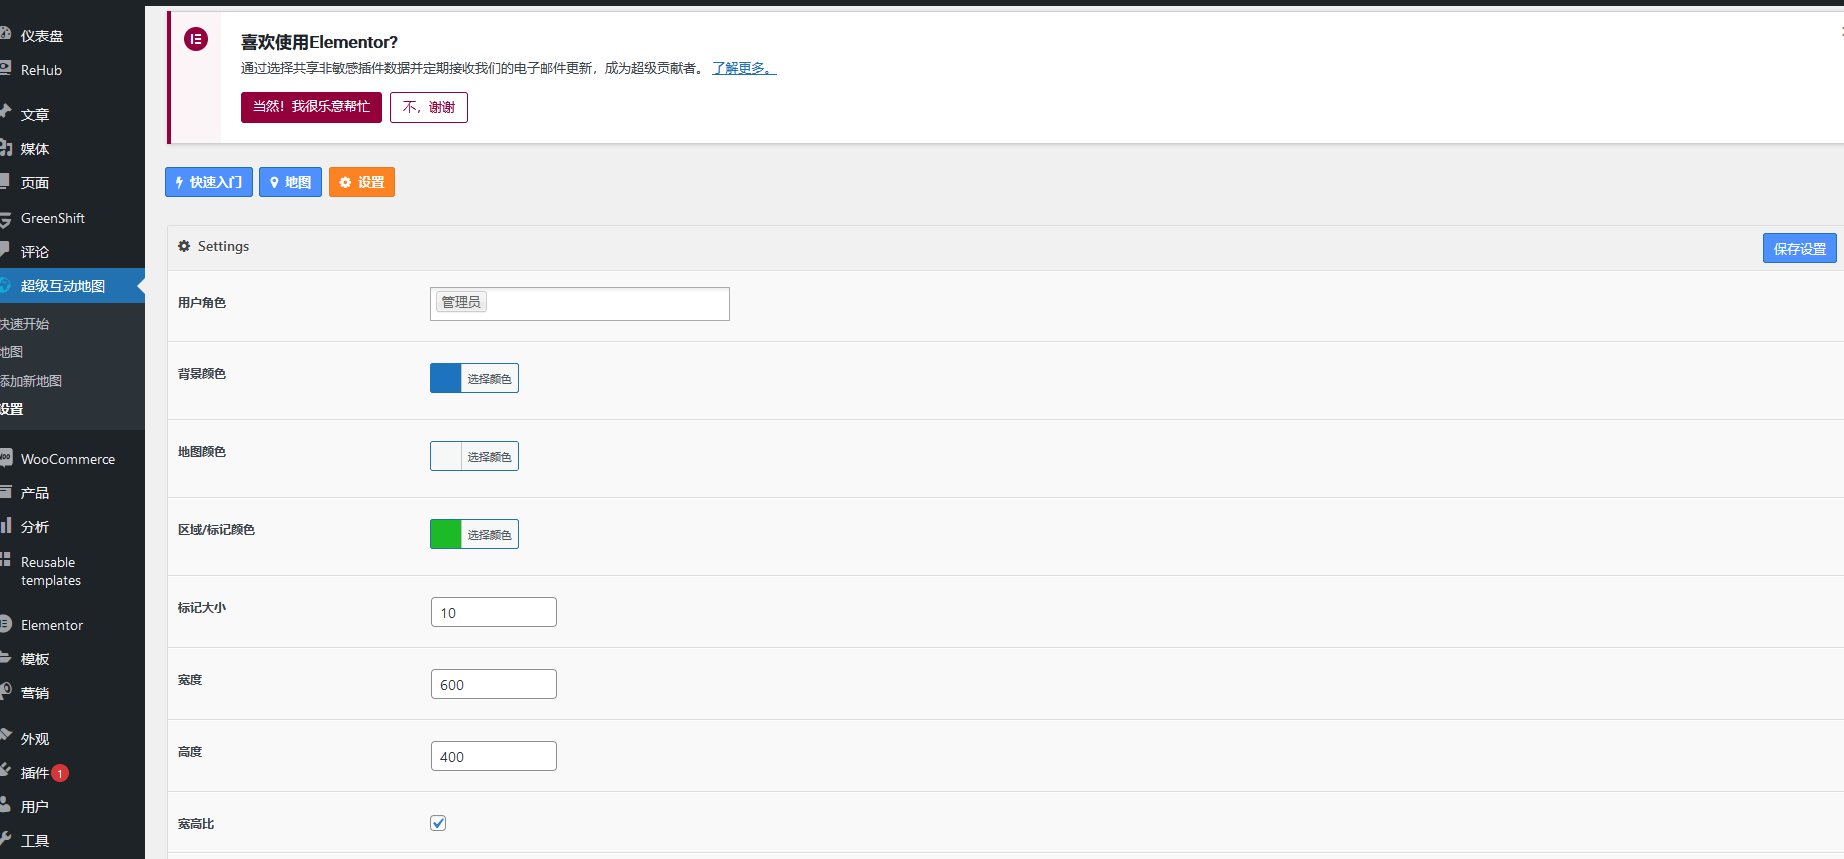This screenshot has height=859, width=1844.
Task: Click the Plugins icon in sidebar
Action: 6,772
